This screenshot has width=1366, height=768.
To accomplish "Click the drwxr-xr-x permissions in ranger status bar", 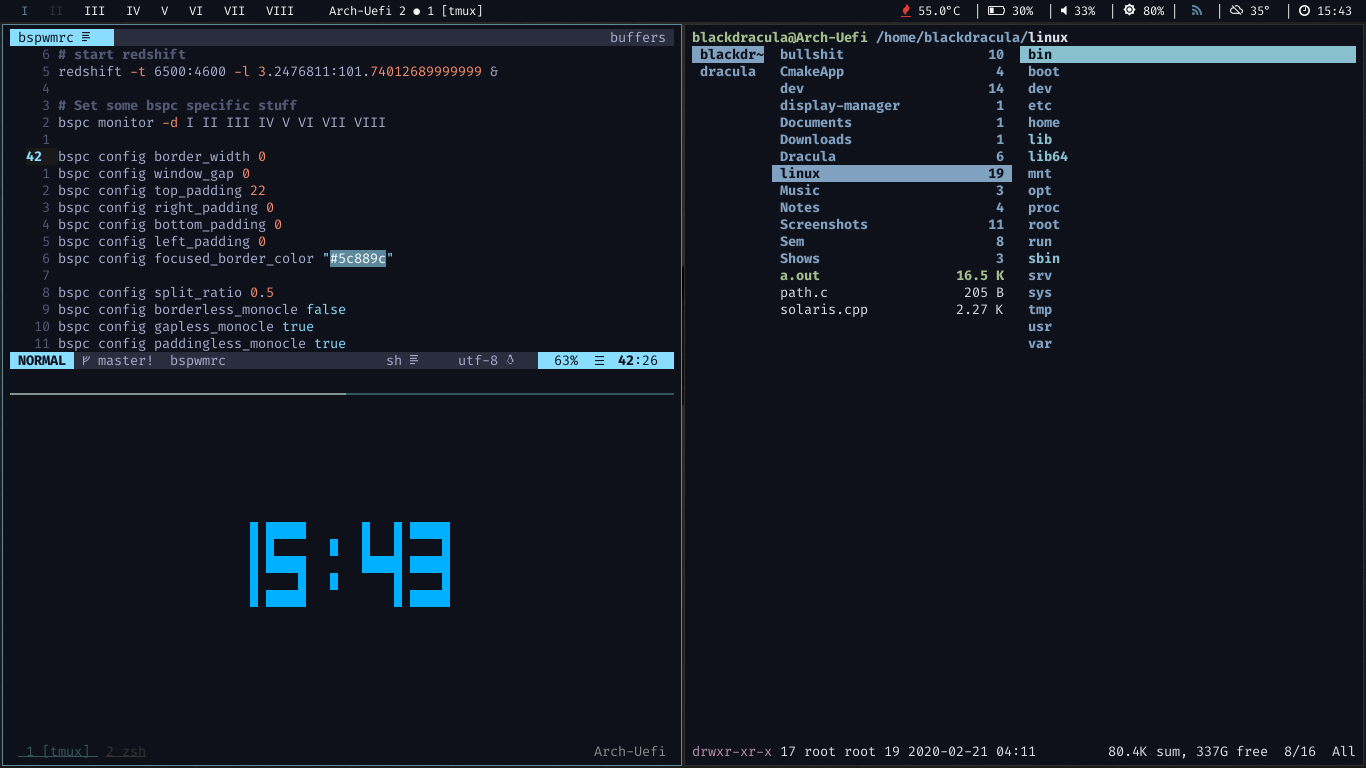I will [x=732, y=751].
